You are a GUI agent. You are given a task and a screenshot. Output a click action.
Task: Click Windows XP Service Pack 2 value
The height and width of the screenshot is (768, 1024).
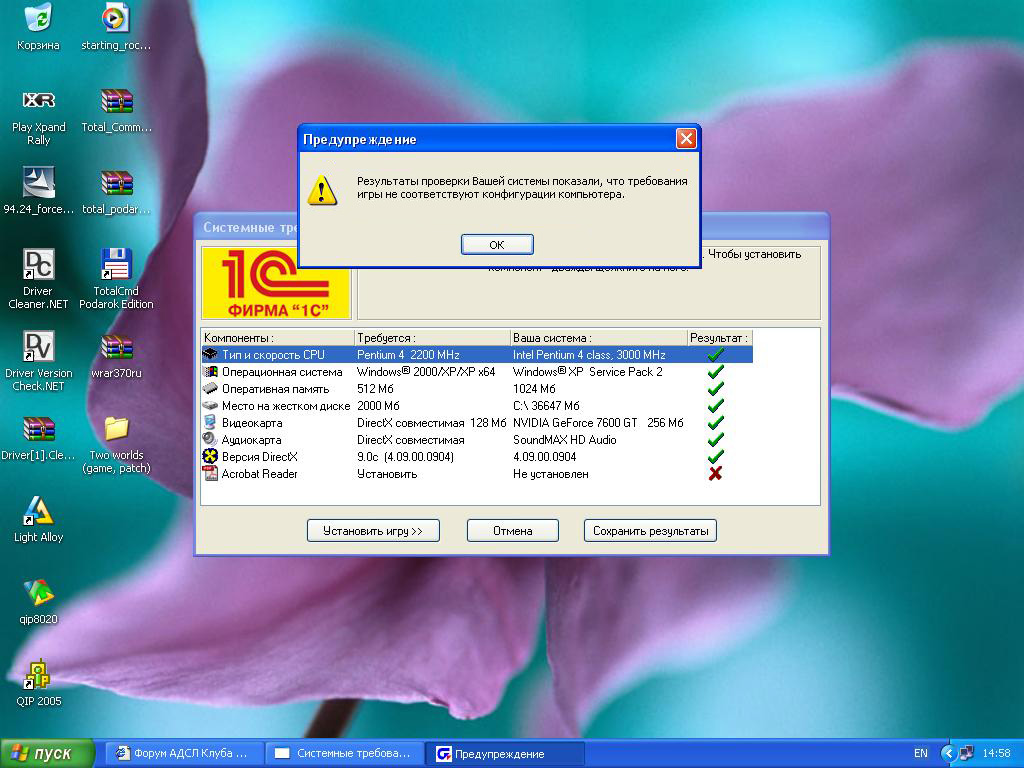coord(588,372)
